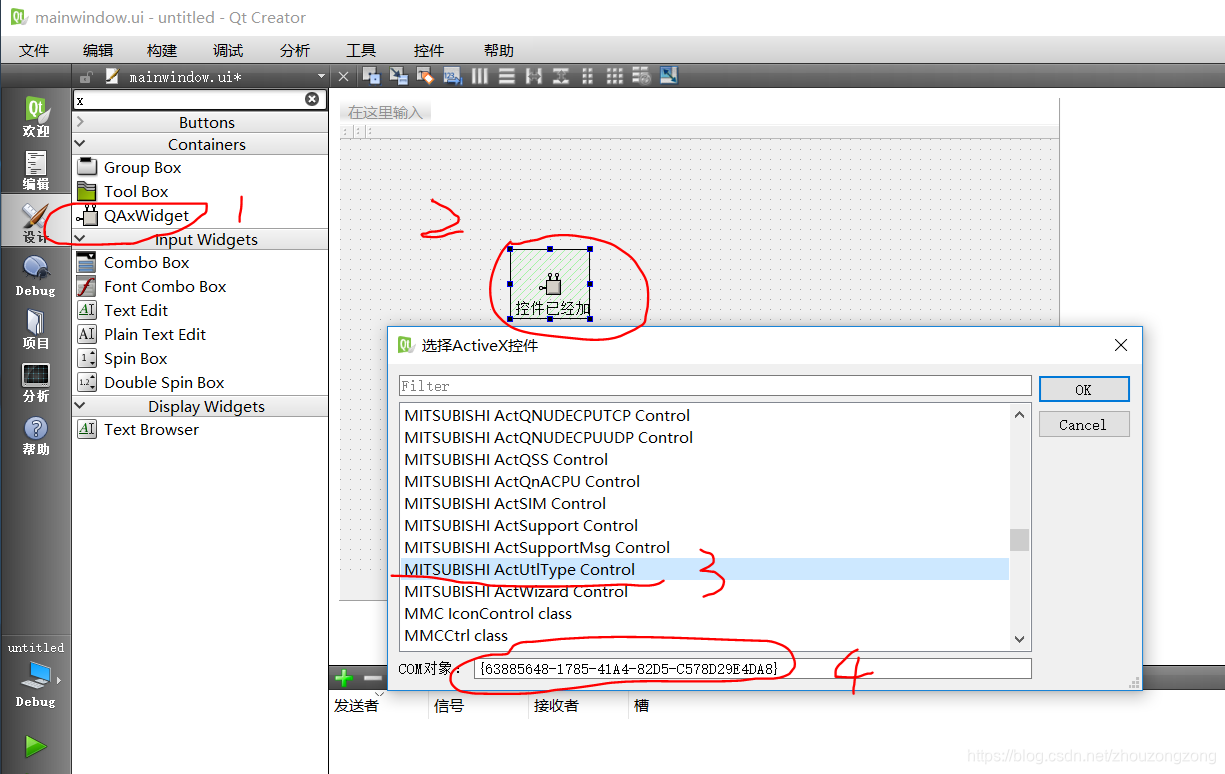The height and width of the screenshot is (774, 1225).
Task: Click Cancel in ActiveX dialog
Action: [x=1084, y=424]
